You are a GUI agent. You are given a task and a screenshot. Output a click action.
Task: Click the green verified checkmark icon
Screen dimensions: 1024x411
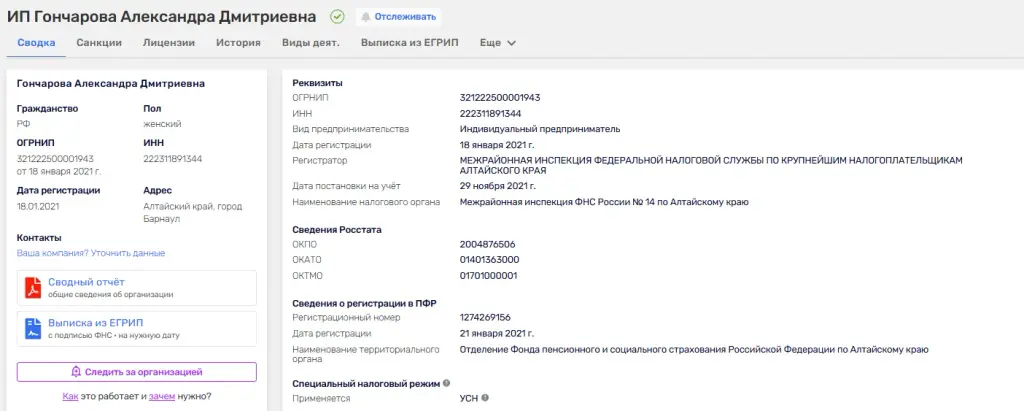point(337,17)
